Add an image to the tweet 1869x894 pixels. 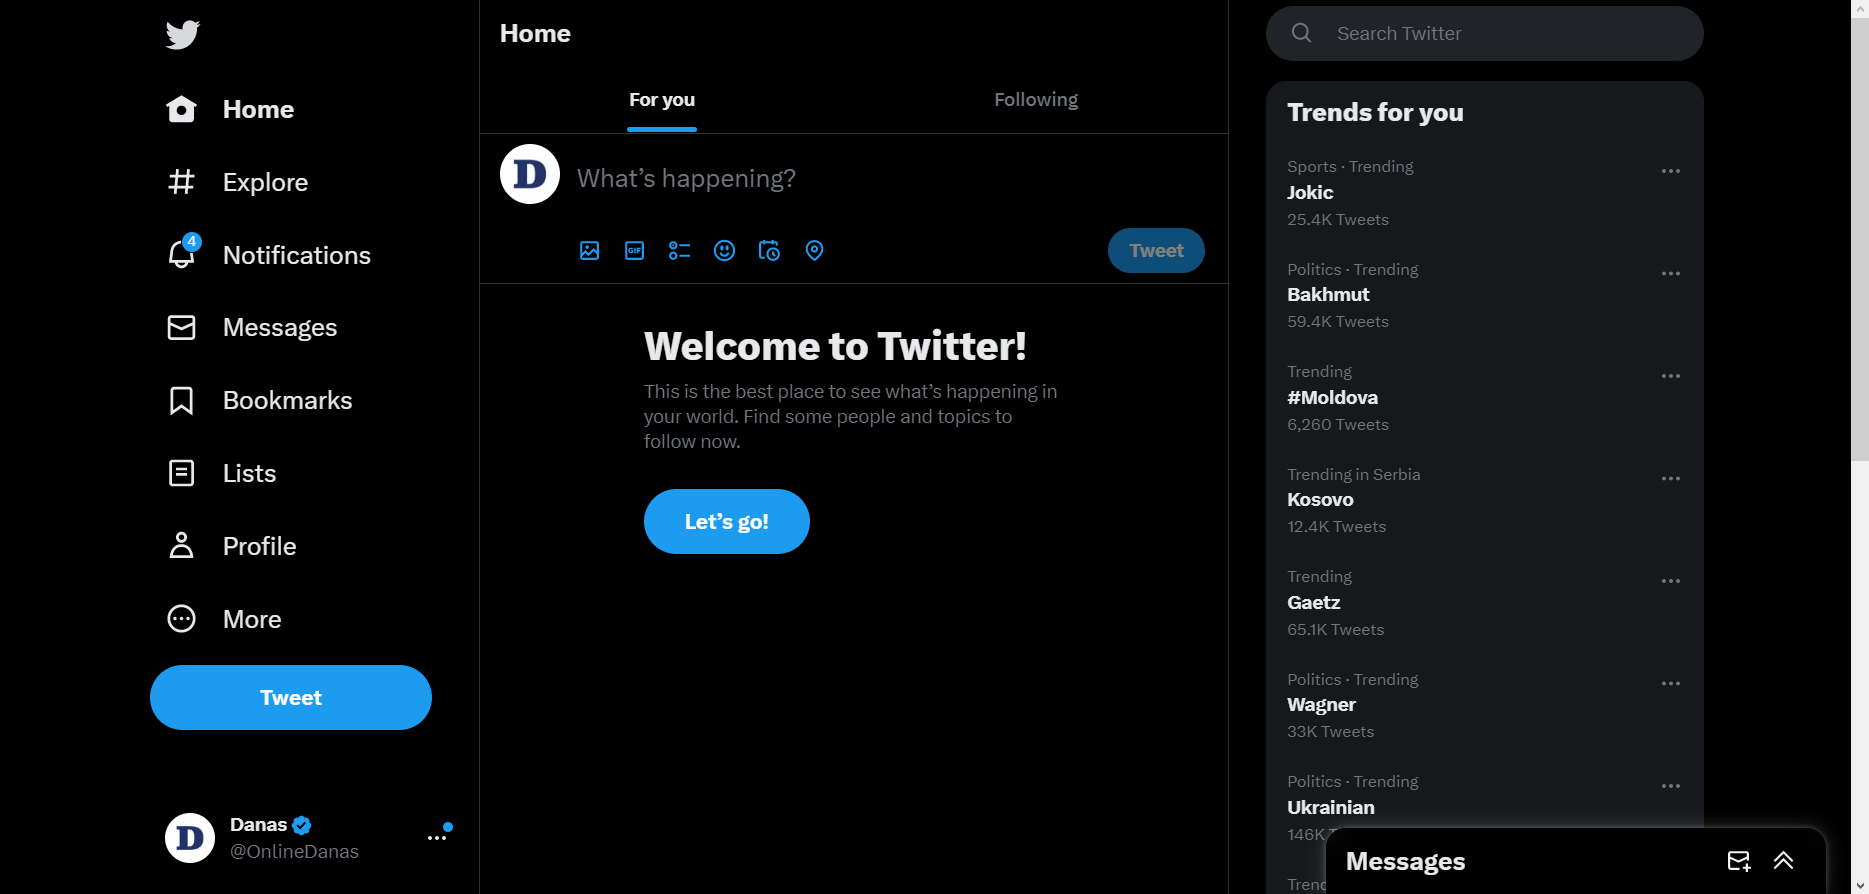(x=589, y=251)
